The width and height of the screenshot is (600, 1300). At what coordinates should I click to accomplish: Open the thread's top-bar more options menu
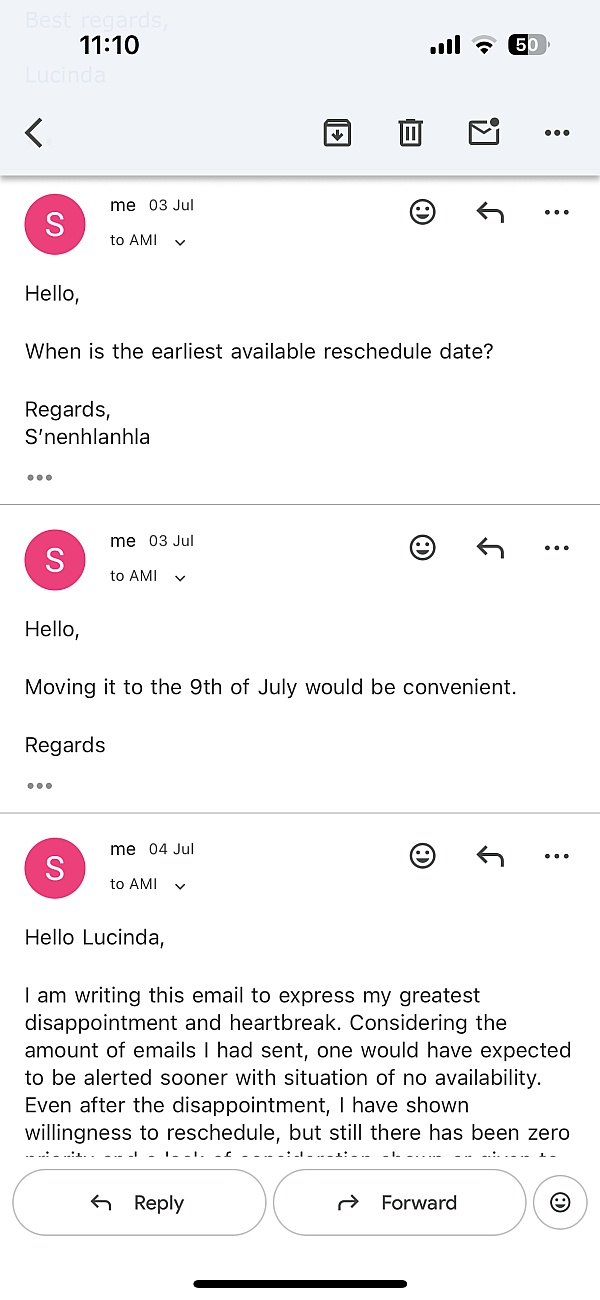point(556,133)
